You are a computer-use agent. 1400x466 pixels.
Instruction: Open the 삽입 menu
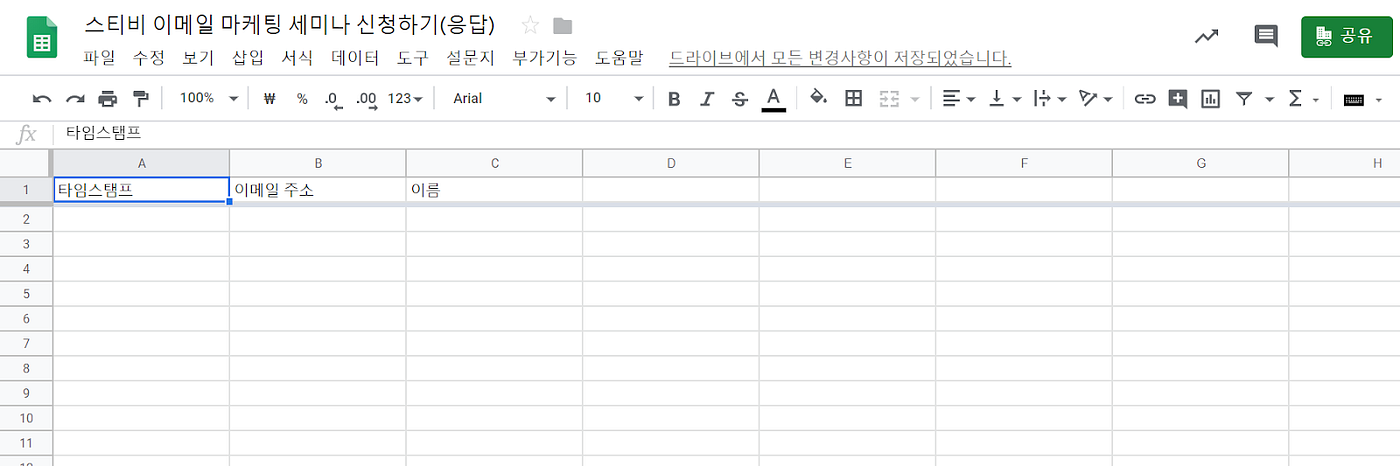(248, 58)
